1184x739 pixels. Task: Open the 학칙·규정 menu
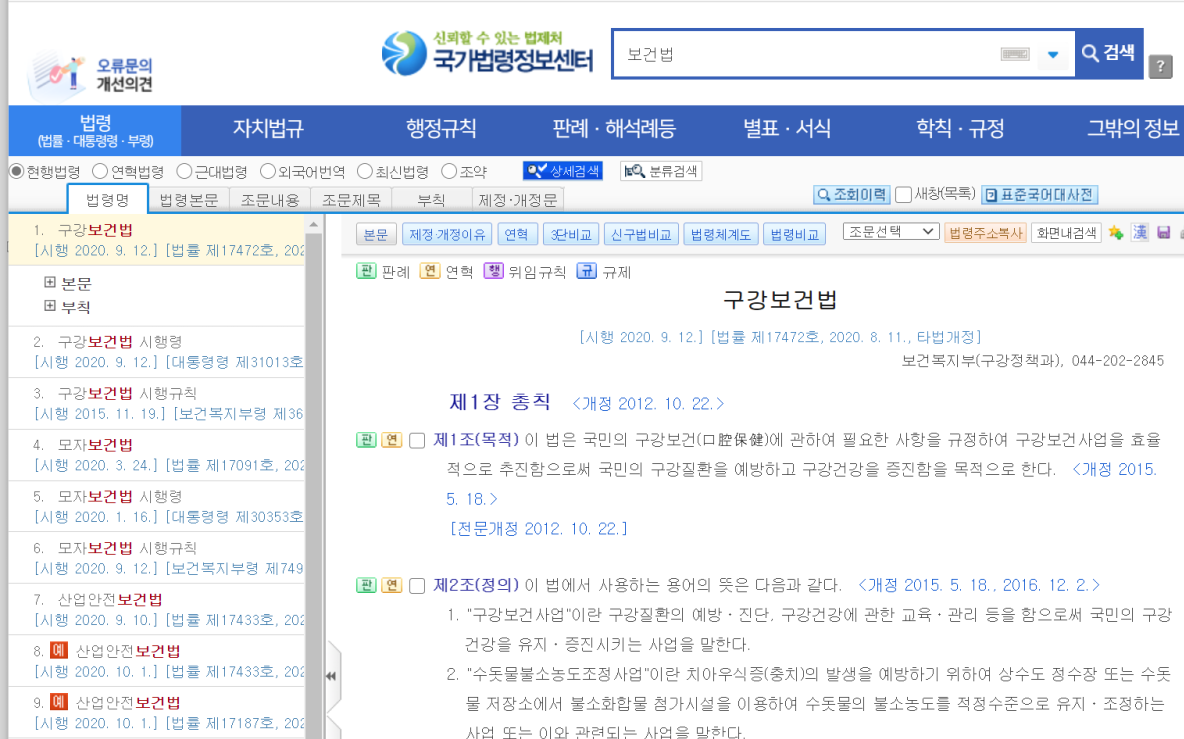[960, 128]
